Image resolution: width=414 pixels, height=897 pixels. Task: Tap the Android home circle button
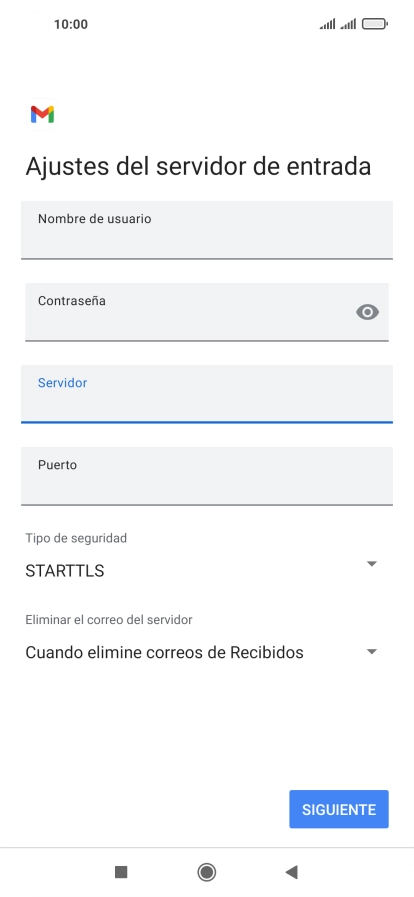coord(206,872)
